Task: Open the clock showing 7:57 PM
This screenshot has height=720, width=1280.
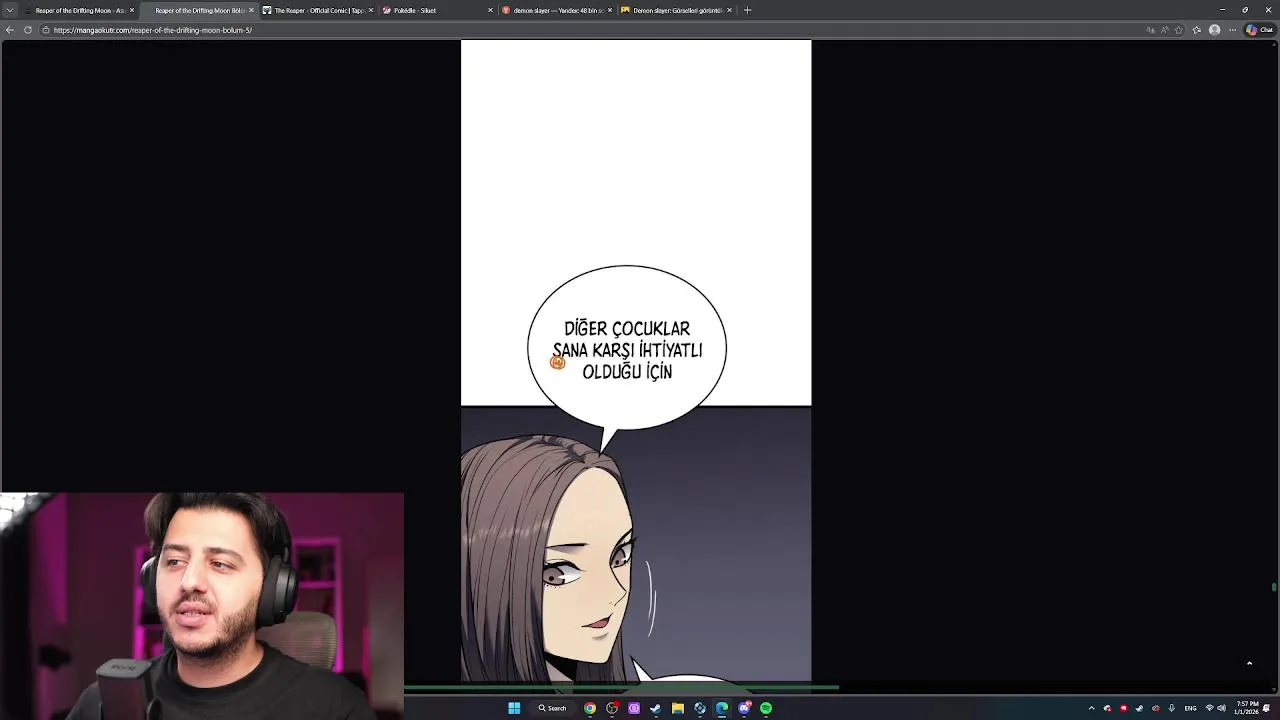Action: coord(1247,708)
